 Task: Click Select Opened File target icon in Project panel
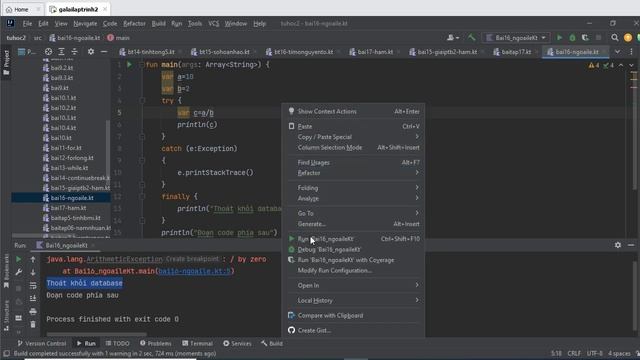point(49,52)
